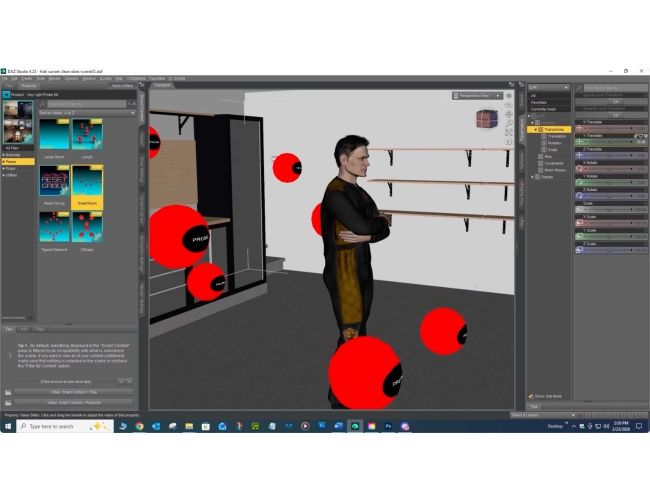Click the X Rotate icon

point(579,169)
